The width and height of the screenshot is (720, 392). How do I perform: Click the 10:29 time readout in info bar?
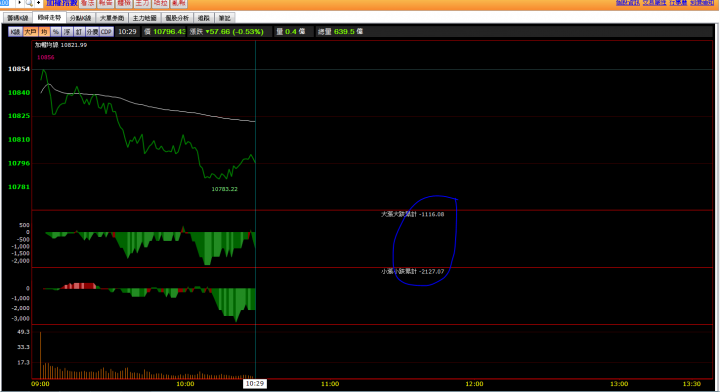(x=127, y=32)
